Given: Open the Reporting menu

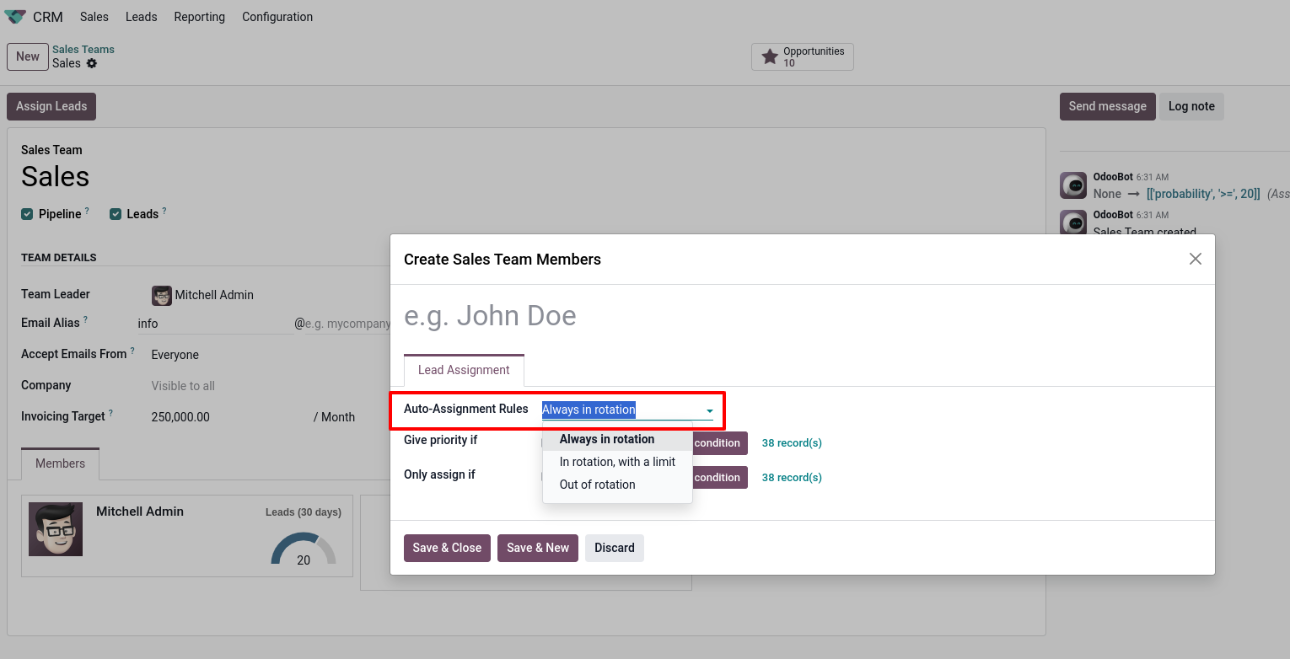Looking at the screenshot, I should tap(199, 17).
